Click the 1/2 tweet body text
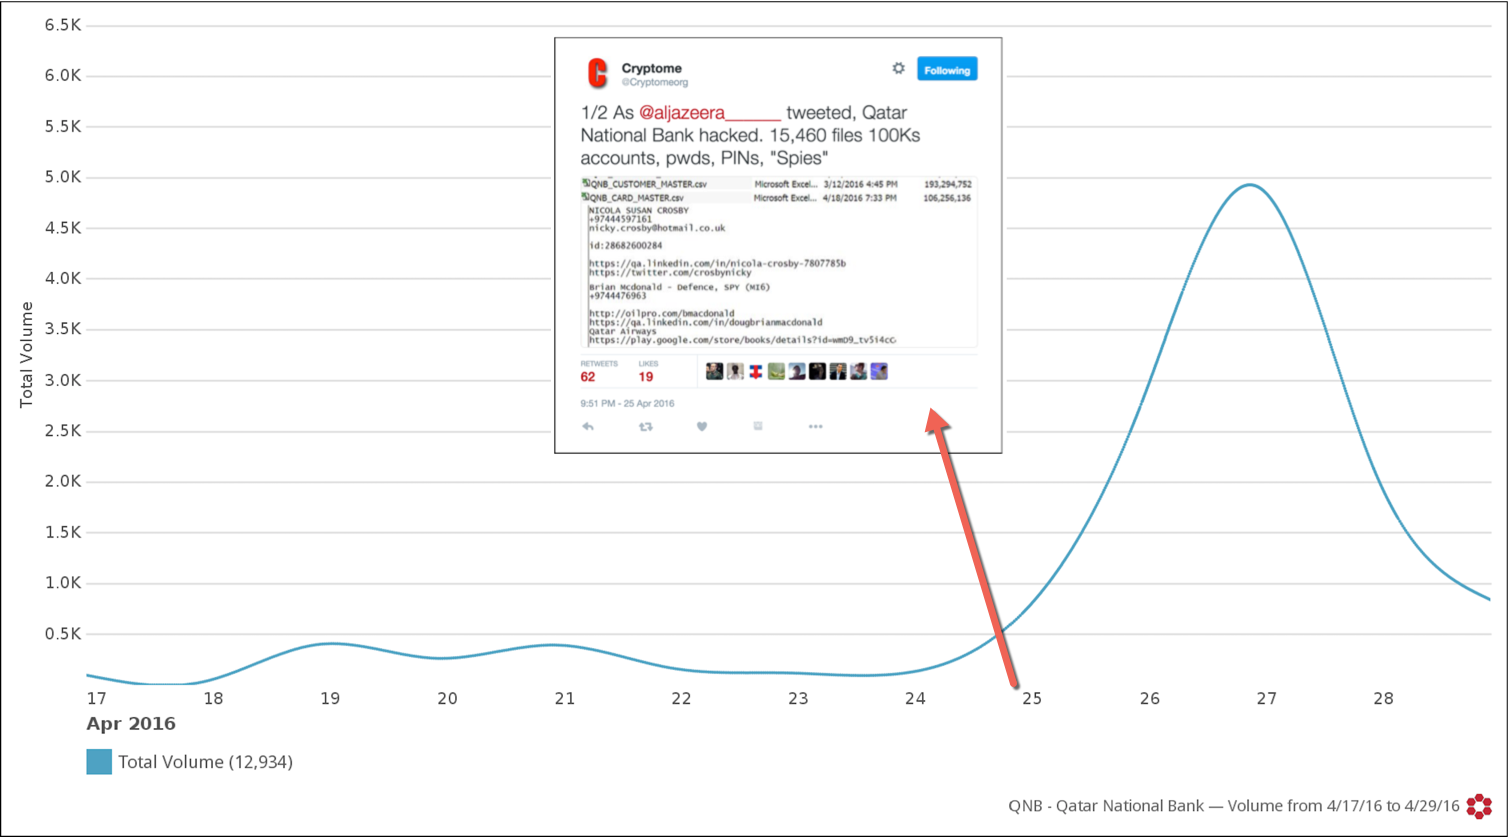 click(750, 135)
